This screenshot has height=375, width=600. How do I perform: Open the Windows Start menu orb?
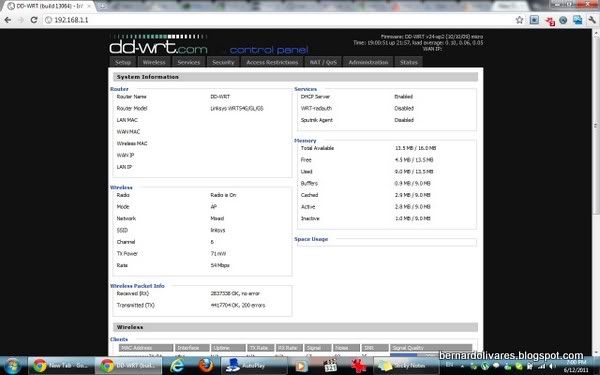click(13, 366)
